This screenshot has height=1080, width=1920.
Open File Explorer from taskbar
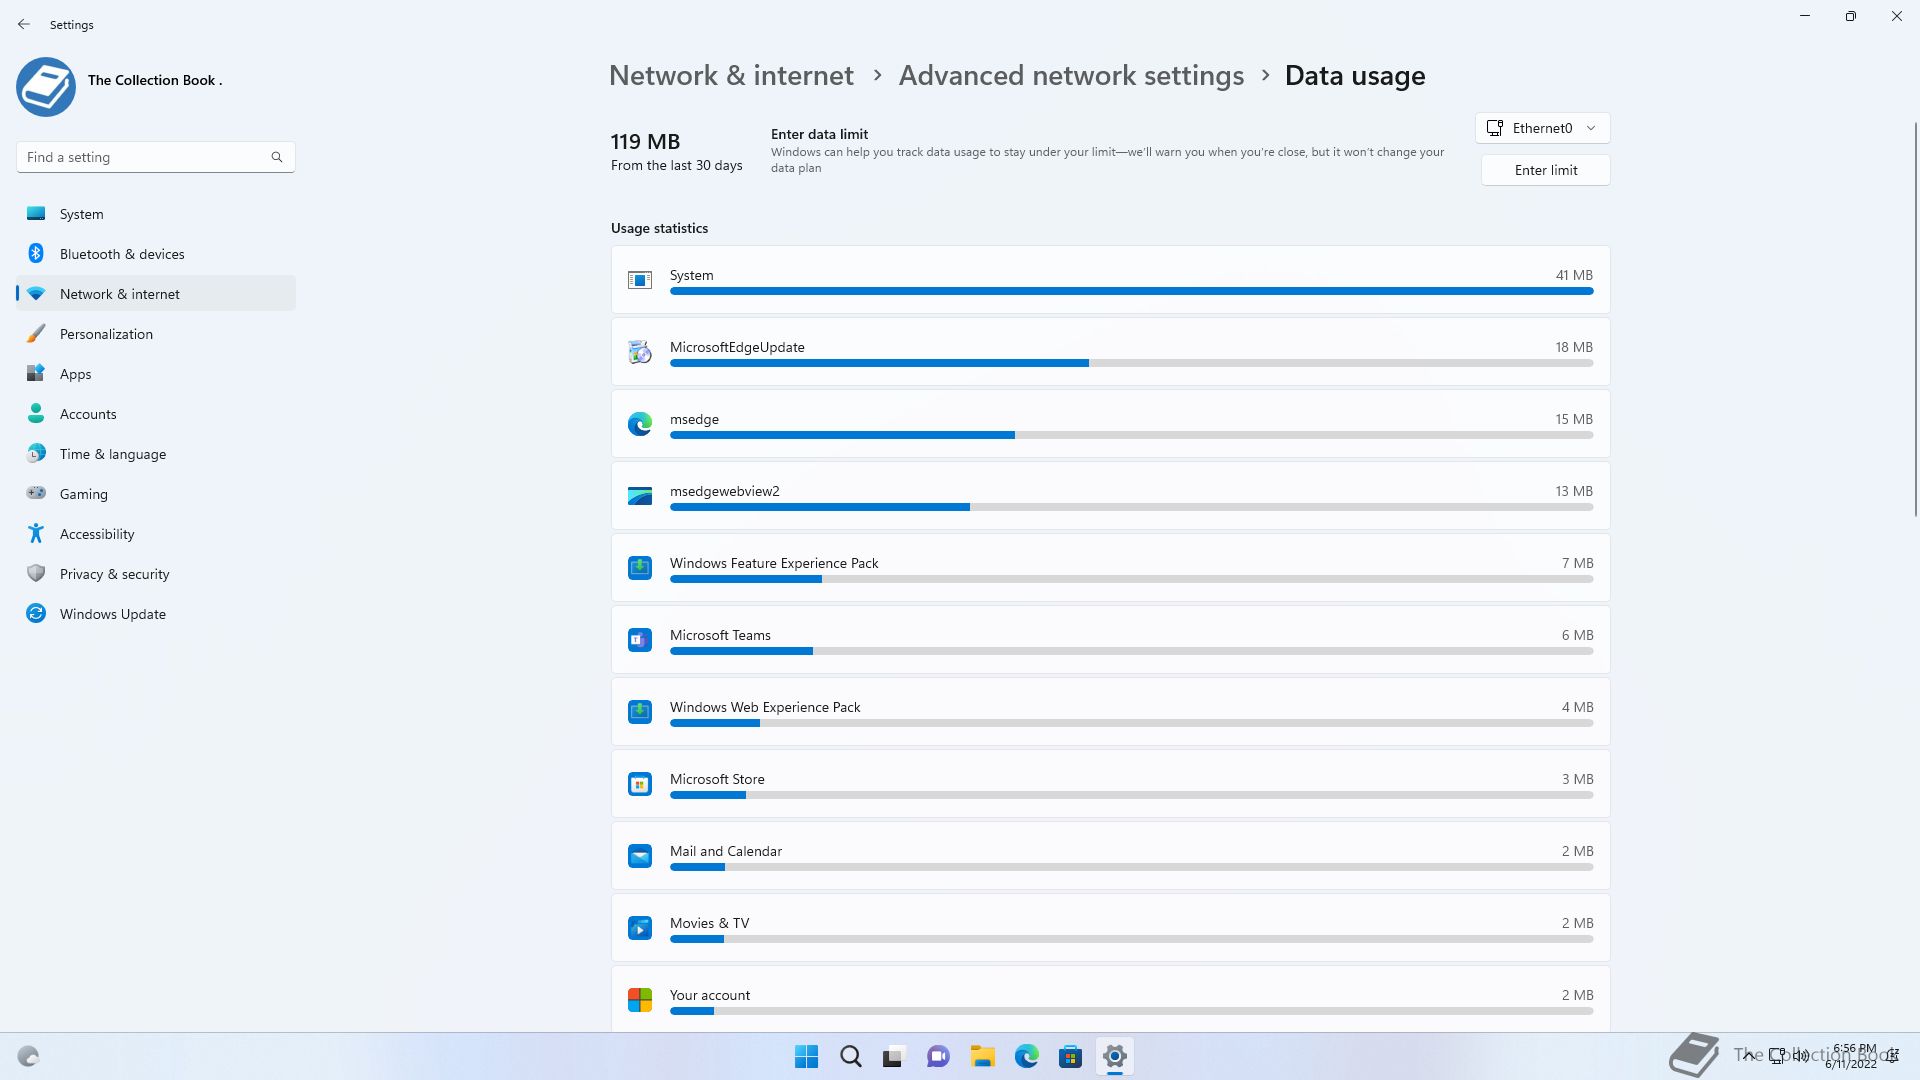point(982,1056)
